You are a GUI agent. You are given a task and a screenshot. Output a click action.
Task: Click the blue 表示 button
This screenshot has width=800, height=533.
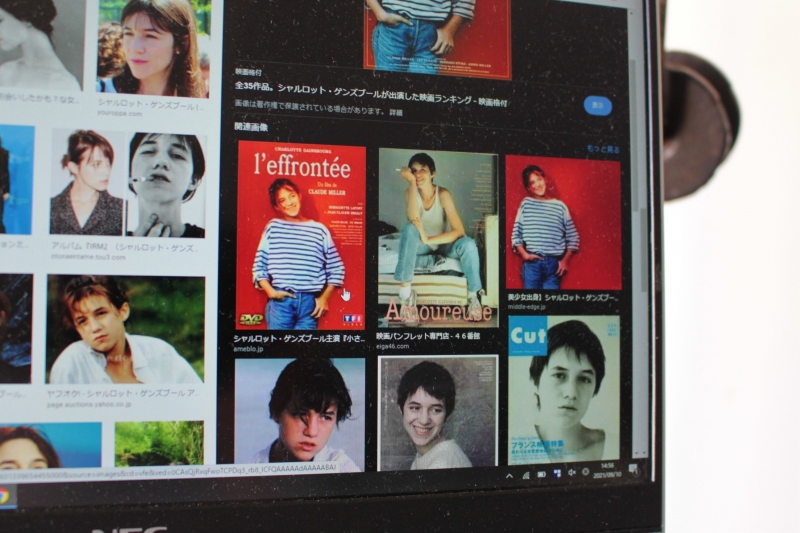coord(597,106)
